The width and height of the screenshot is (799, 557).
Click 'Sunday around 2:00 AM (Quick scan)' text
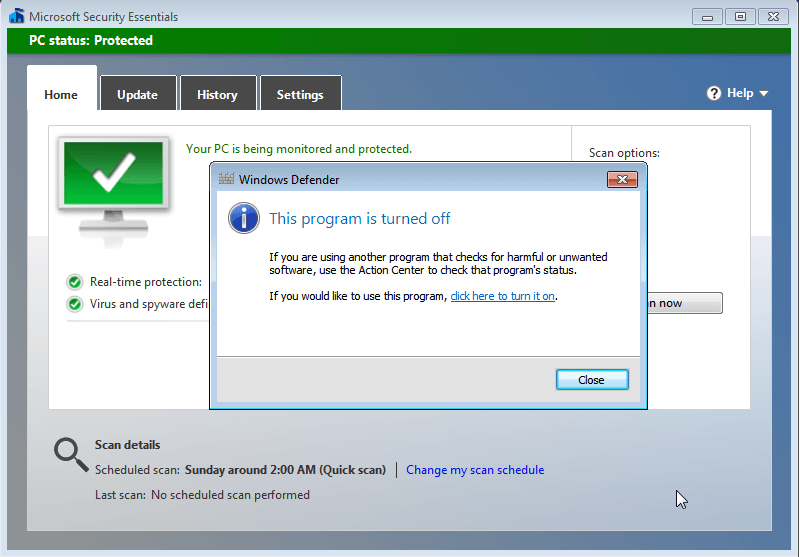point(285,470)
